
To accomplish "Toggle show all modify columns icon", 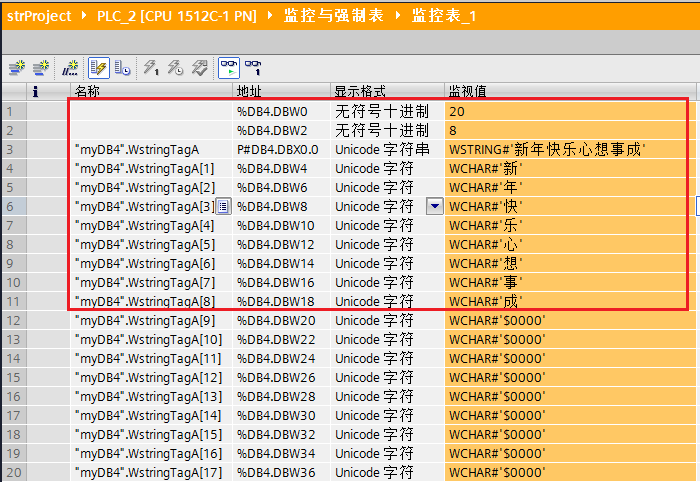I will [99, 68].
